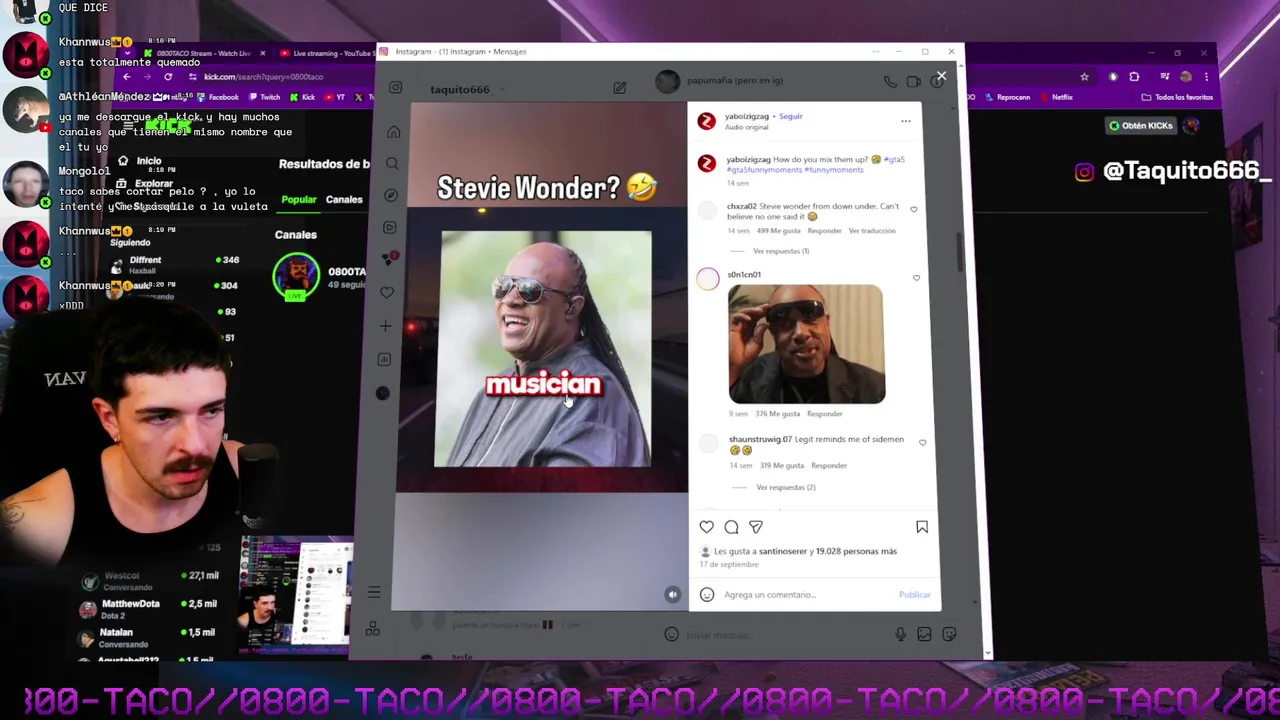Open Todos los favoritos bookmarks folder
The height and width of the screenshot is (720, 1280).
tap(1177, 97)
